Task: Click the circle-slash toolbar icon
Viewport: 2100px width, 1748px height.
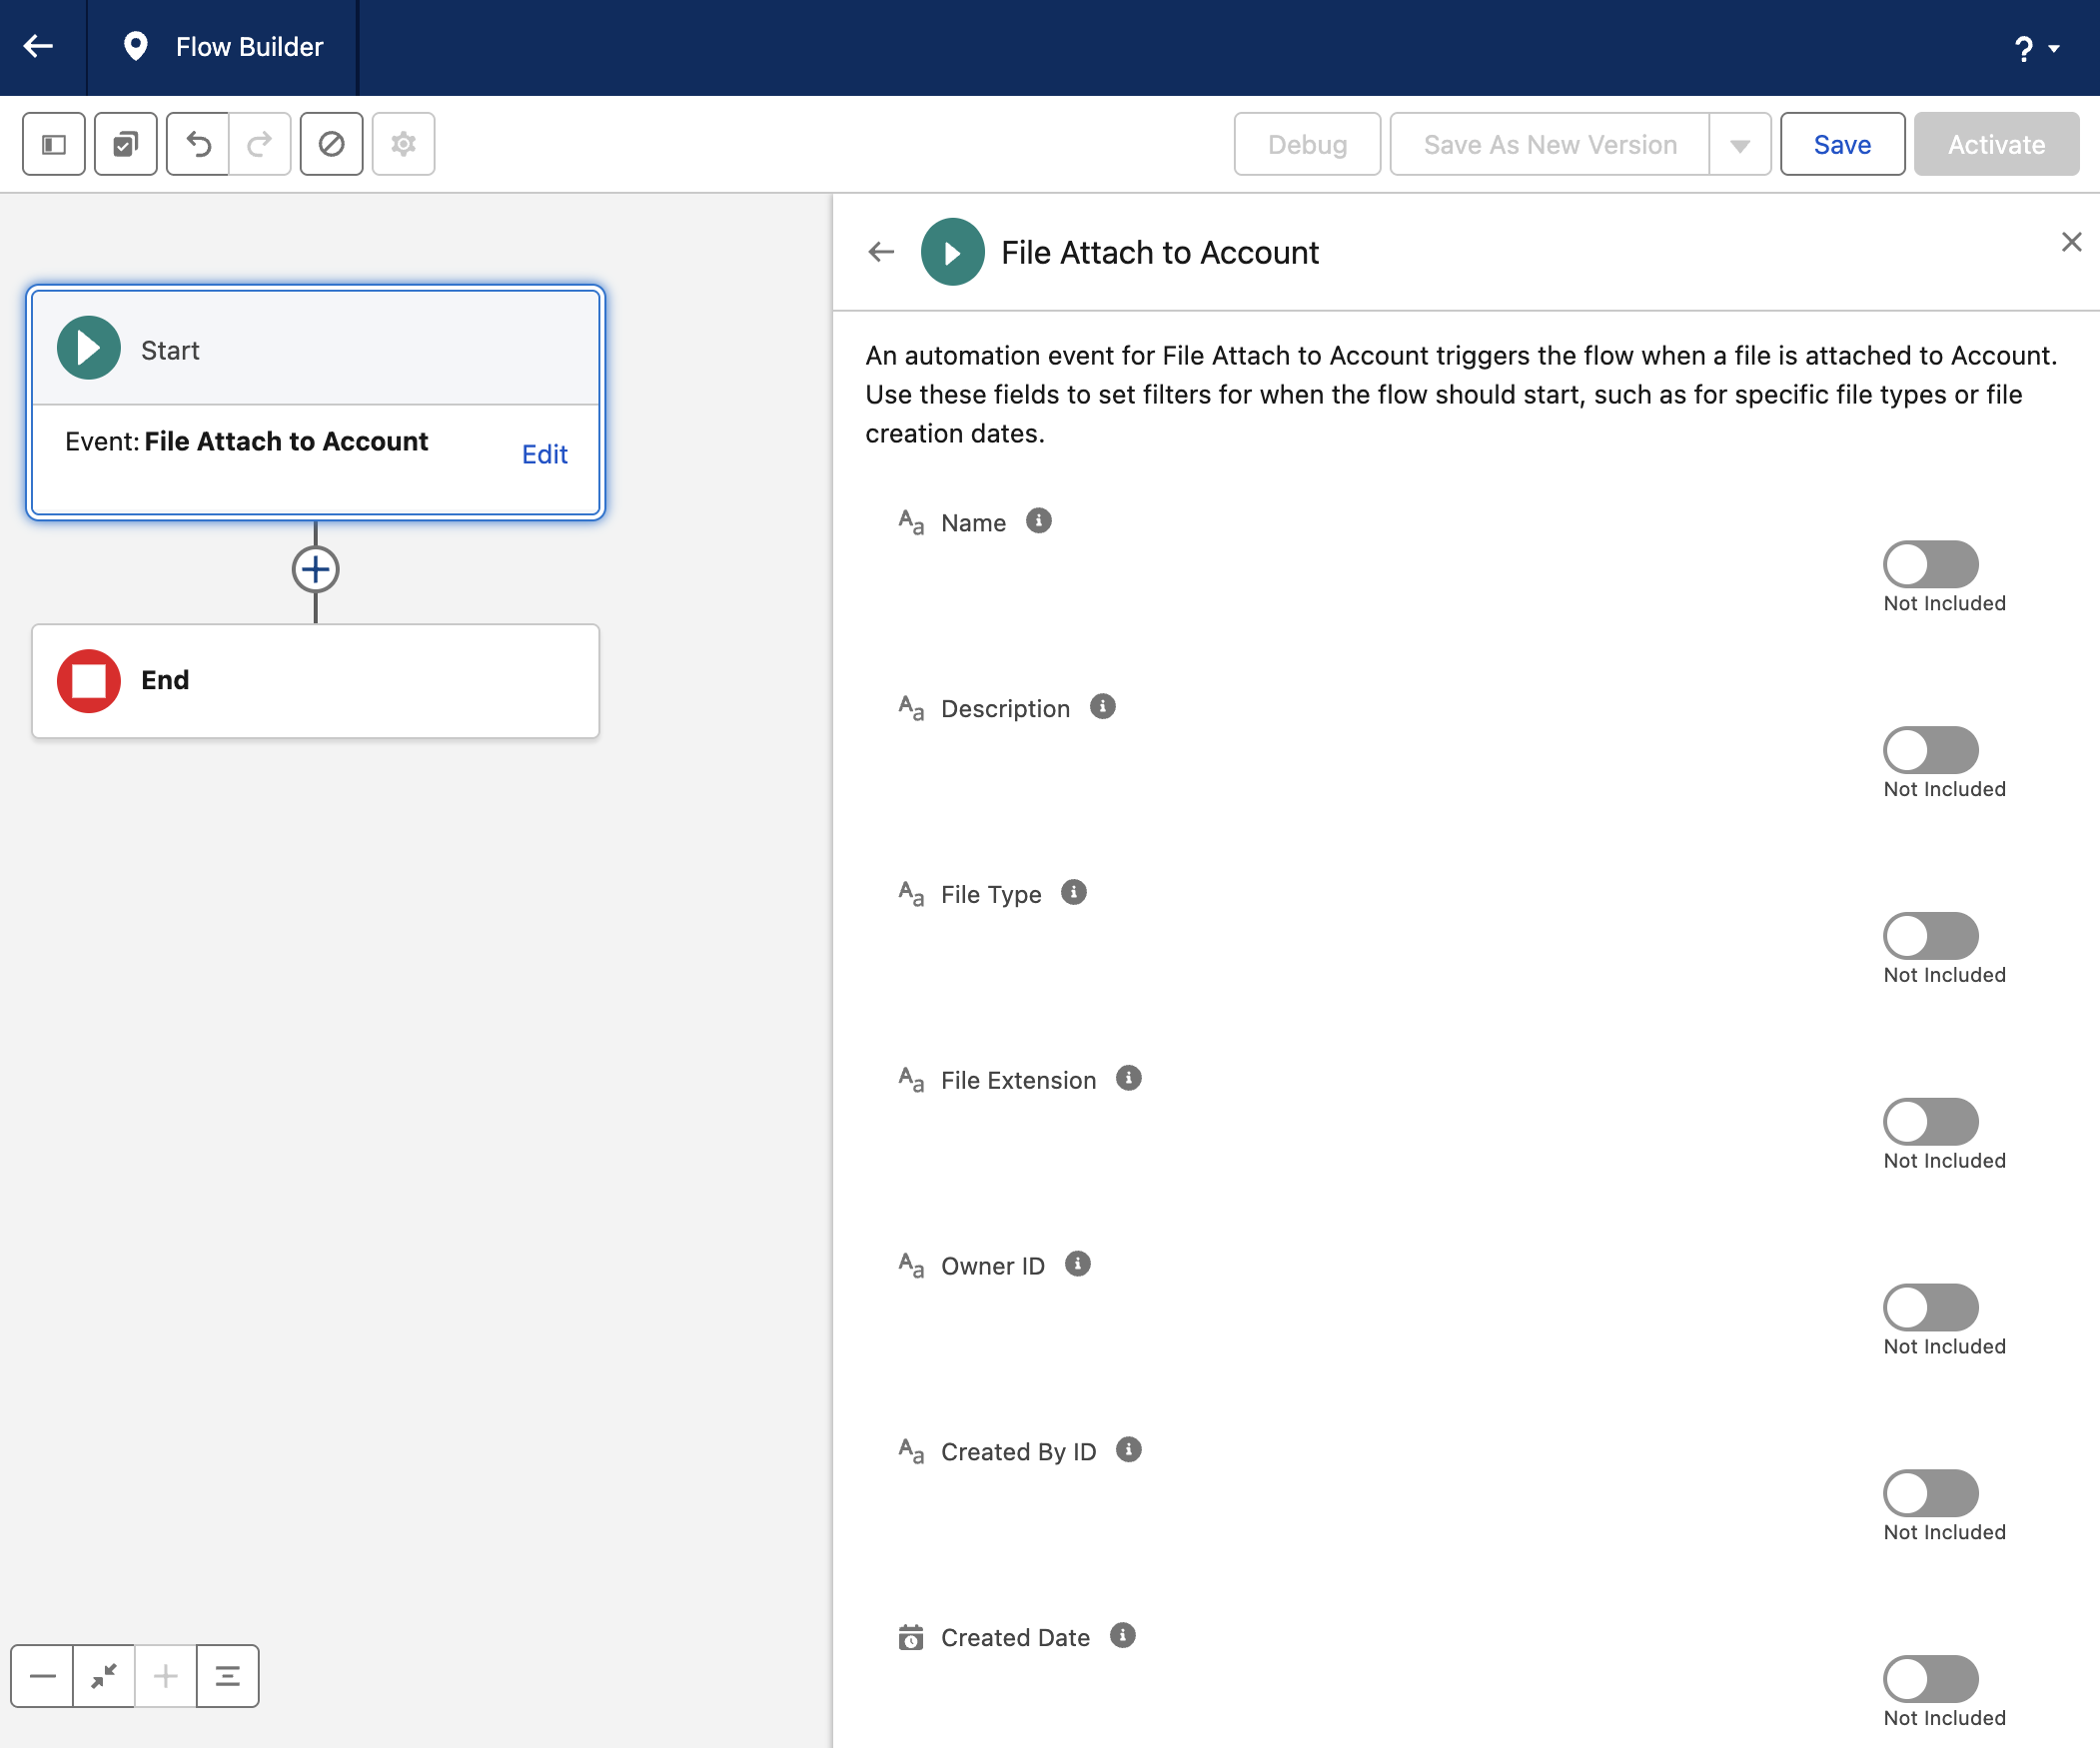Action: point(332,144)
